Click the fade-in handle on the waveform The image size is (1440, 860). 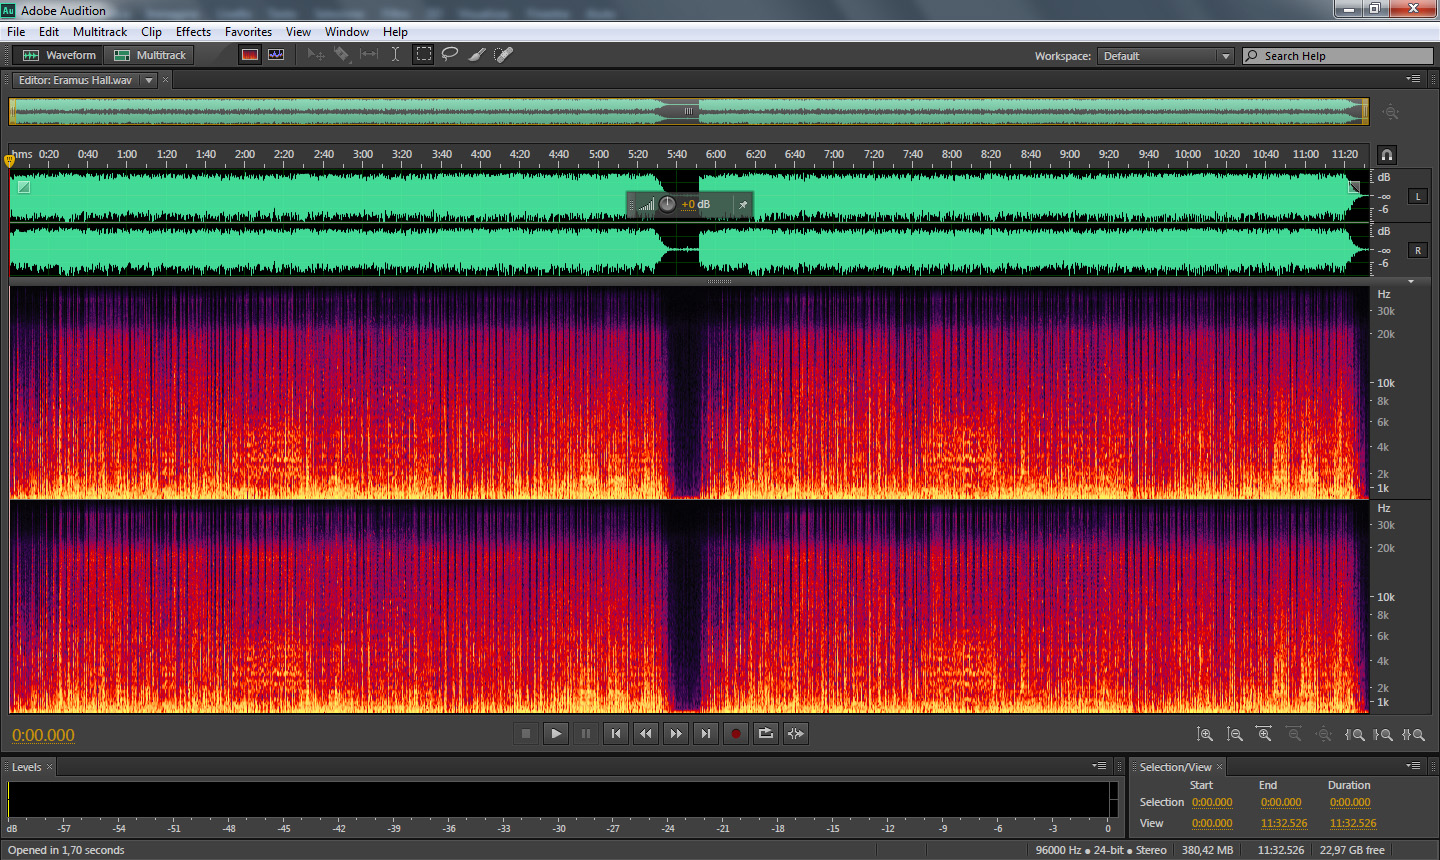pyautogui.click(x=24, y=187)
